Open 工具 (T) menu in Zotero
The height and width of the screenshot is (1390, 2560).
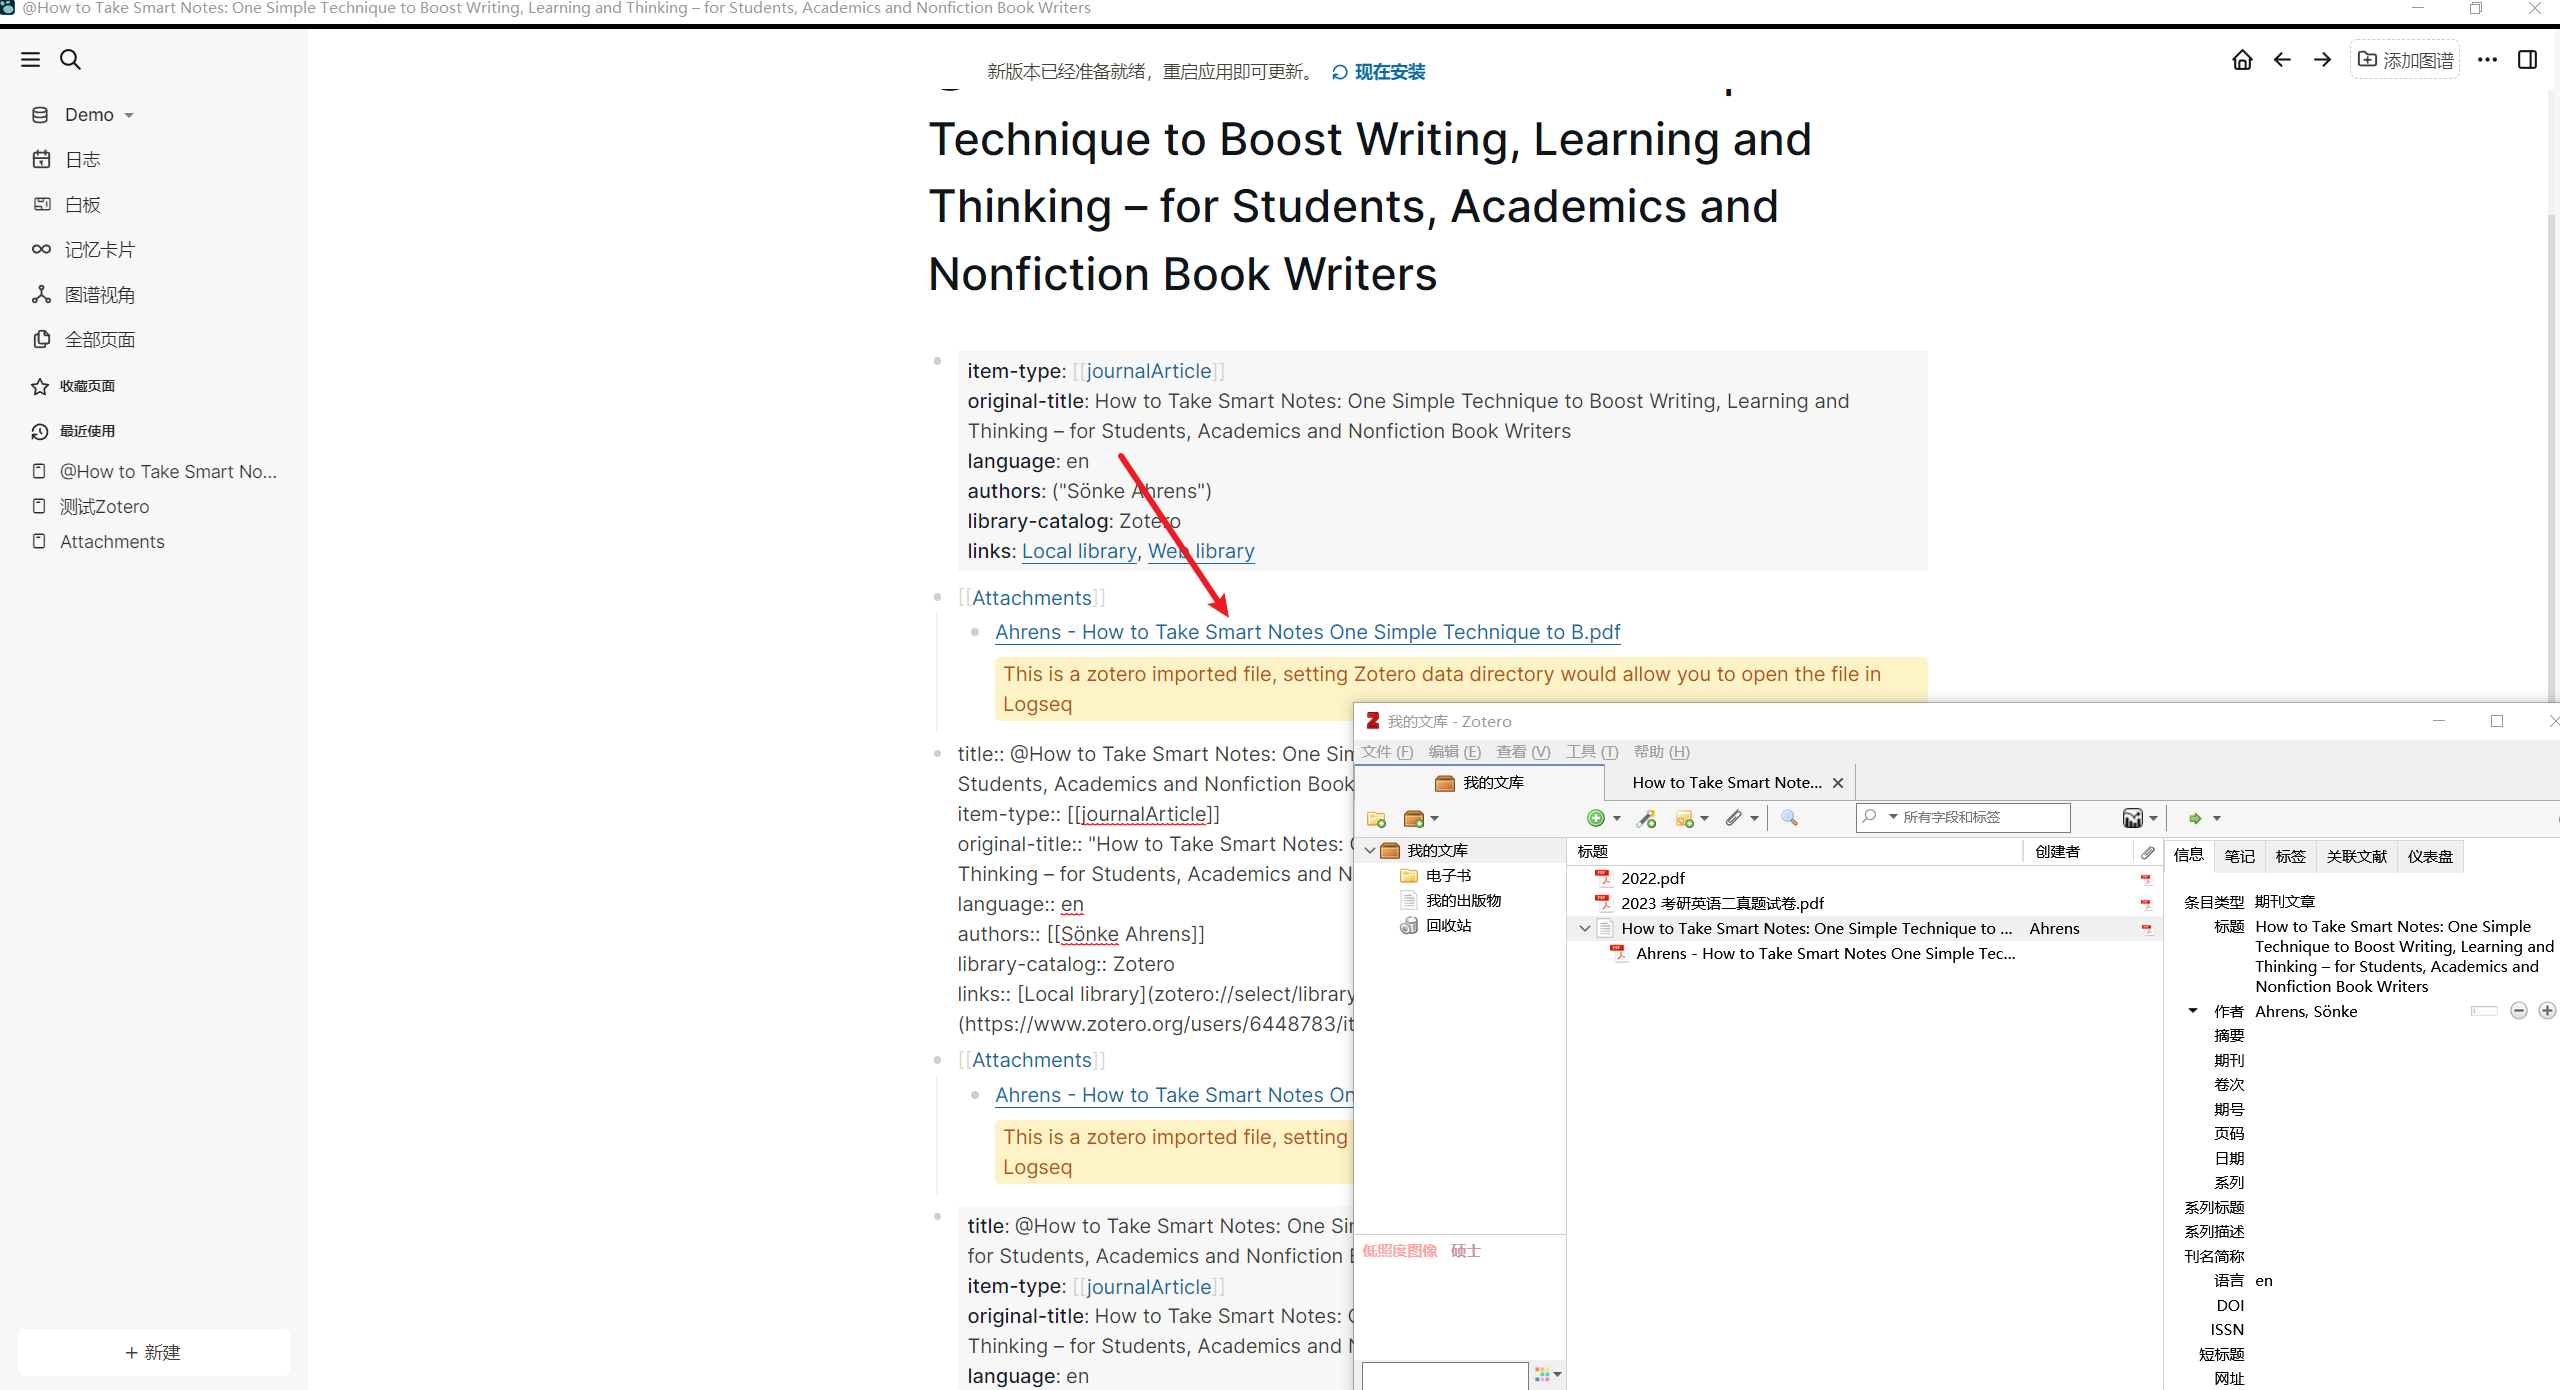pyautogui.click(x=1590, y=752)
